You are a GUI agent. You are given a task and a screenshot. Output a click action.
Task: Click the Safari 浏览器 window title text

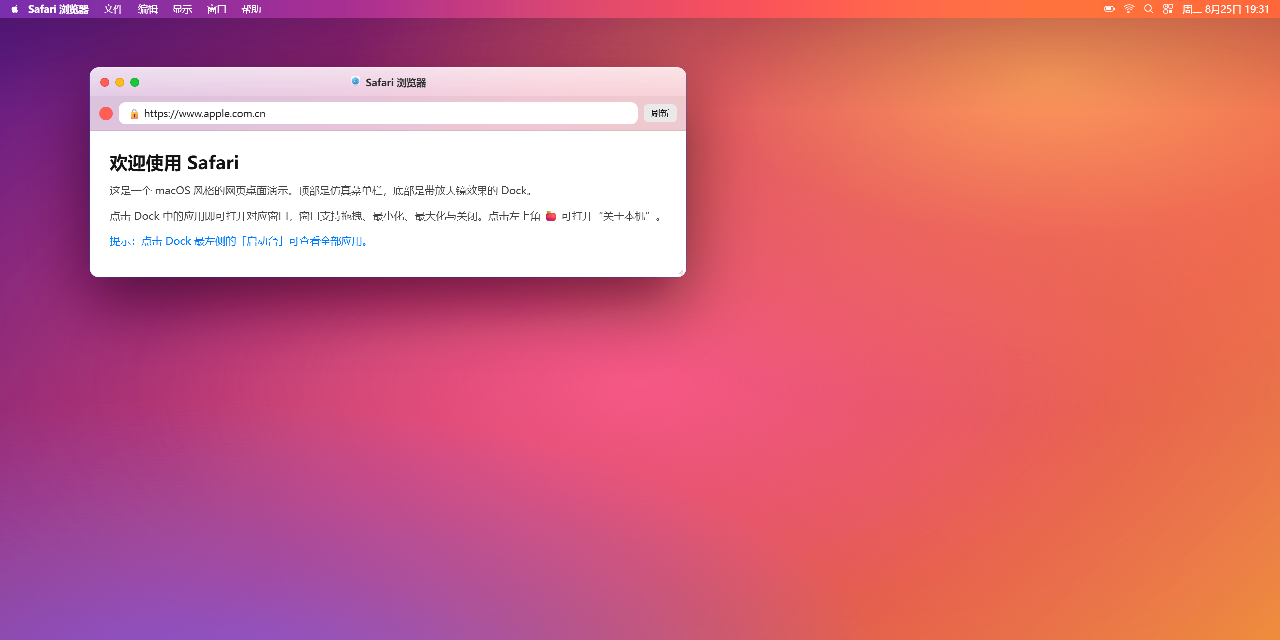pos(395,83)
